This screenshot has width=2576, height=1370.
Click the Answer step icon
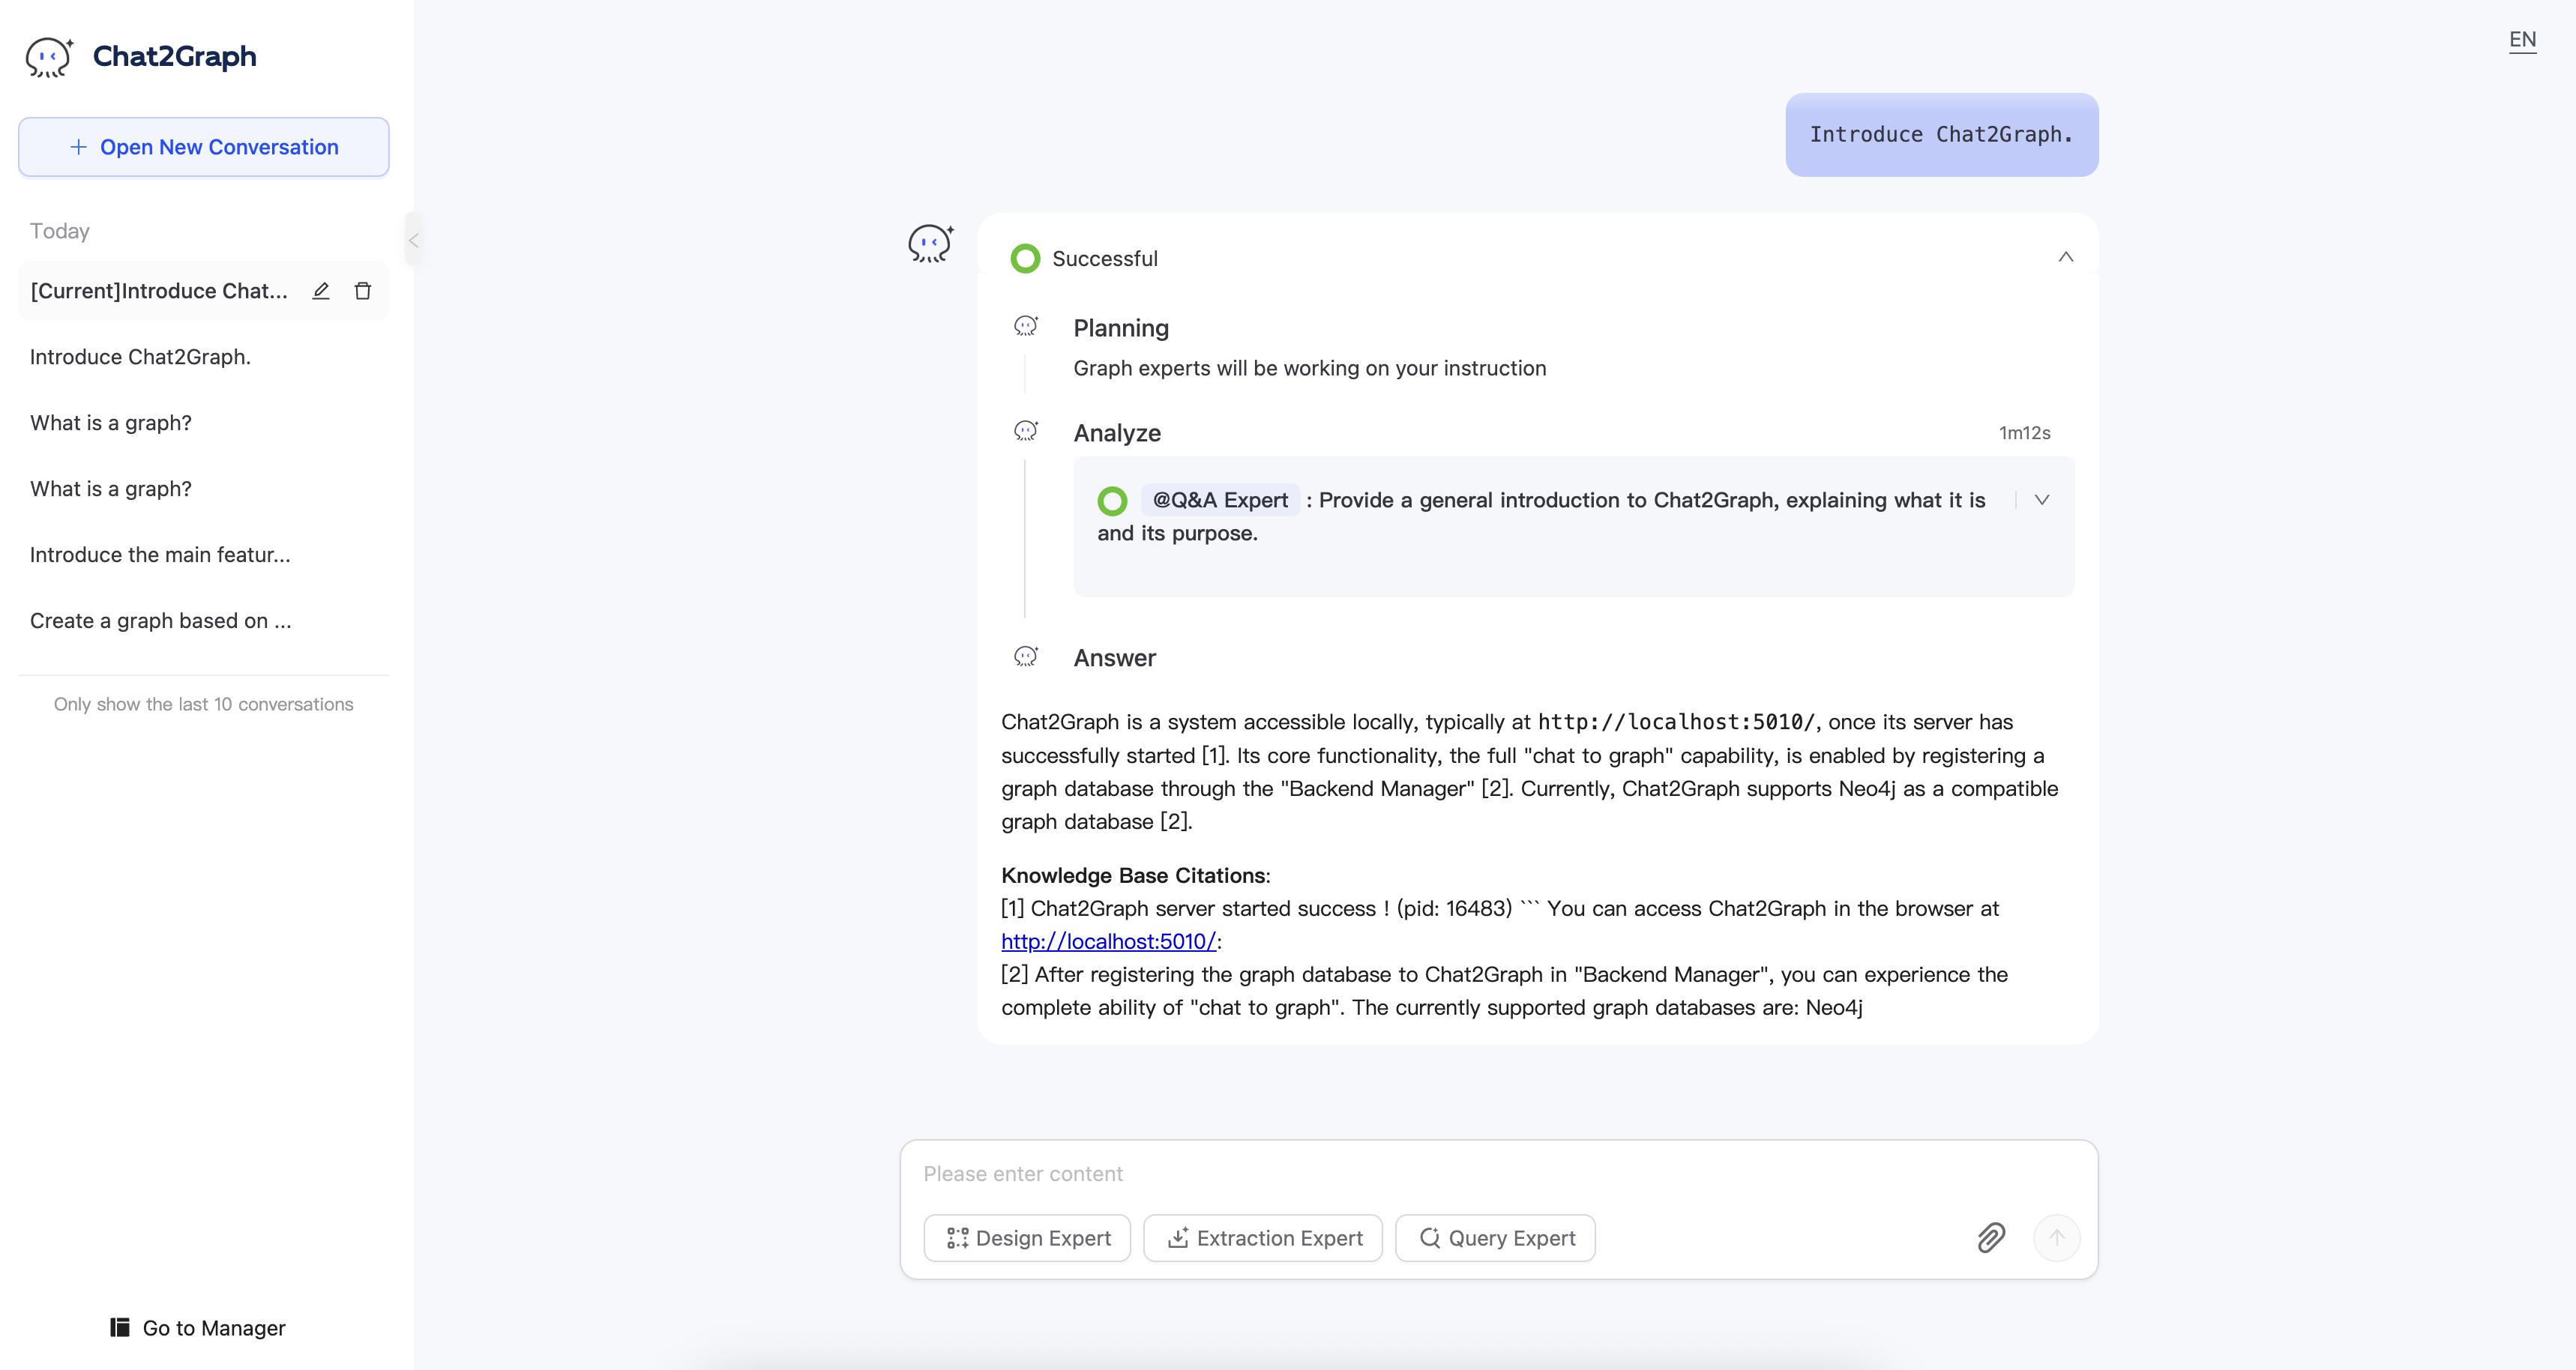point(1025,656)
